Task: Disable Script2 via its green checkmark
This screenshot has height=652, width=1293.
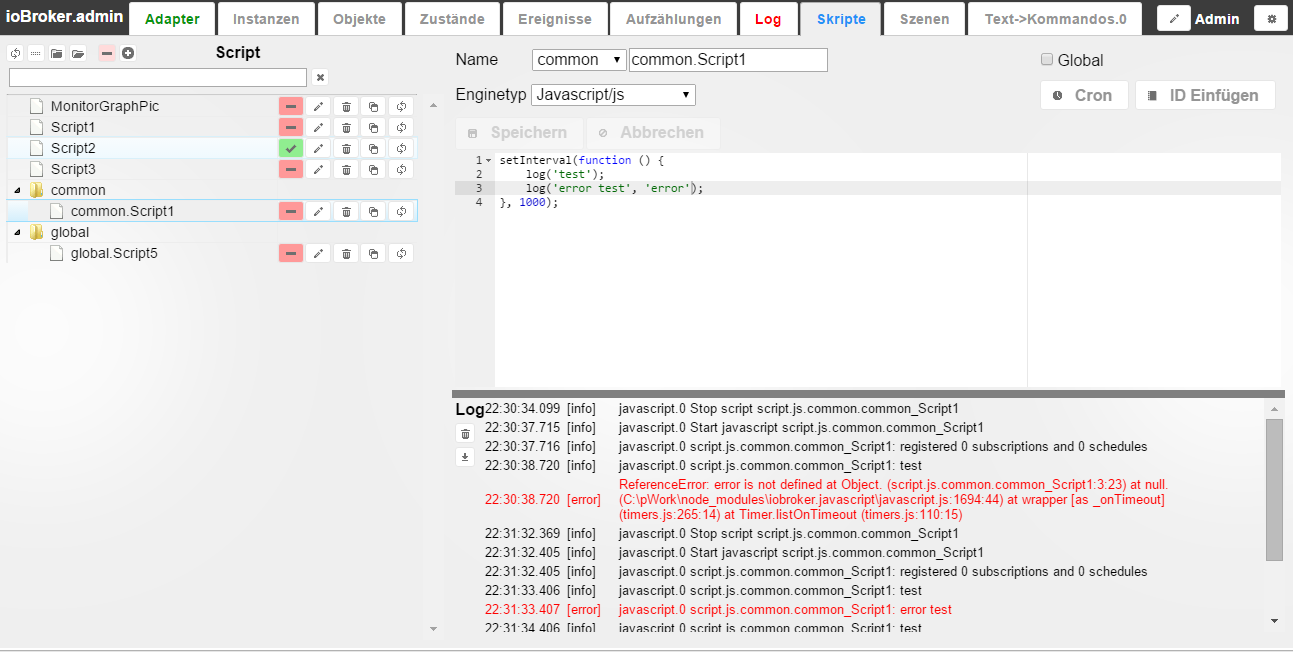Action: click(291, 148)
